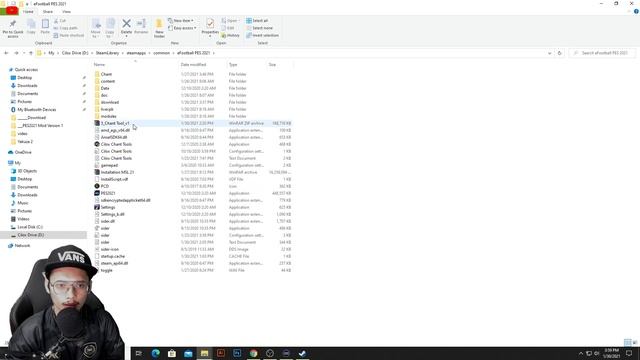
Task: Select the download folder
Action: pos(110,102)
